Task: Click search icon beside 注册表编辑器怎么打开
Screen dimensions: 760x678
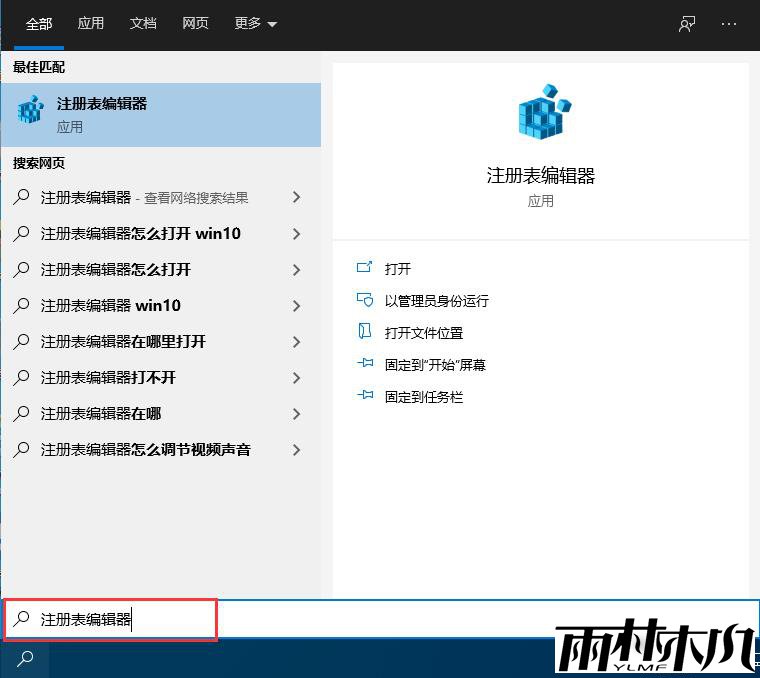Action: pyautogui.click(x=21, y=269)
